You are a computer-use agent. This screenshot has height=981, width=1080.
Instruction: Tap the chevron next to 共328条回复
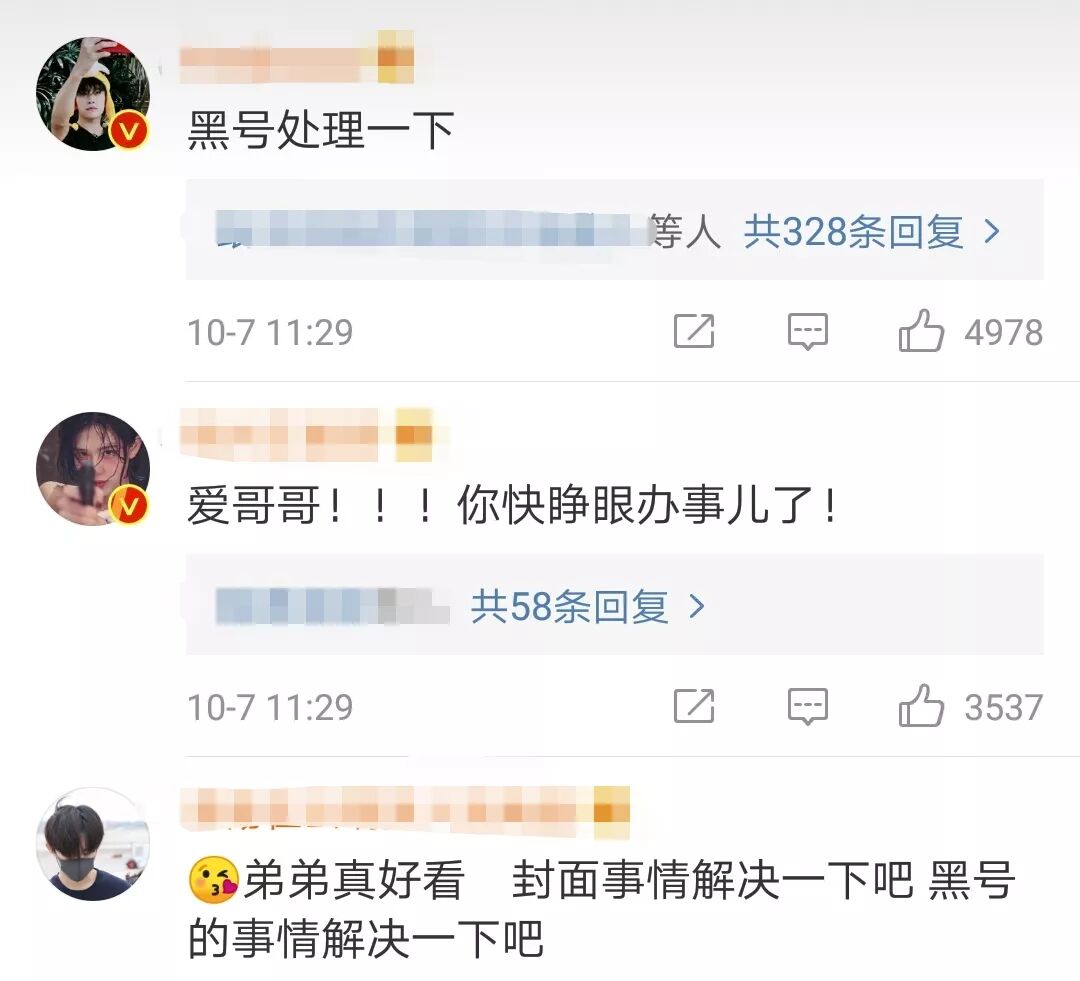coord(991,231)
